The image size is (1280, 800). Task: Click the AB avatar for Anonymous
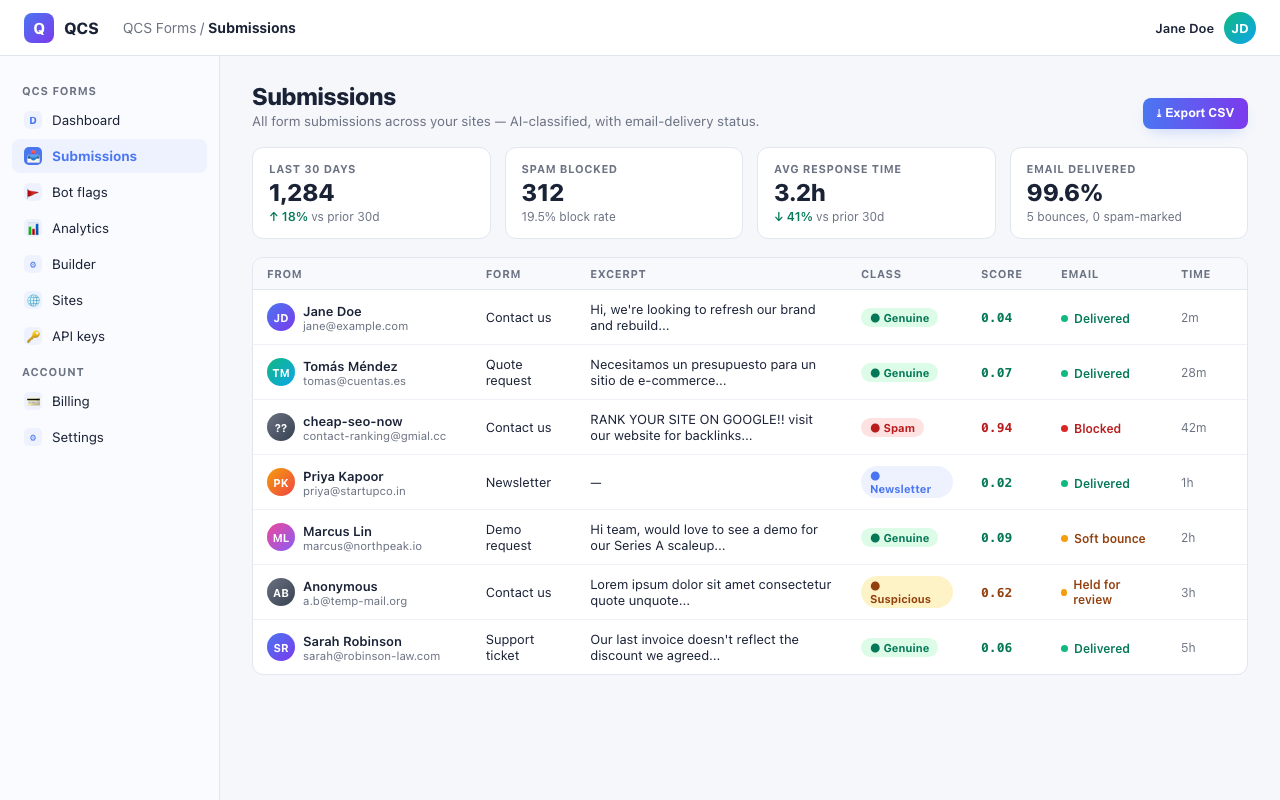coord(281,592)
